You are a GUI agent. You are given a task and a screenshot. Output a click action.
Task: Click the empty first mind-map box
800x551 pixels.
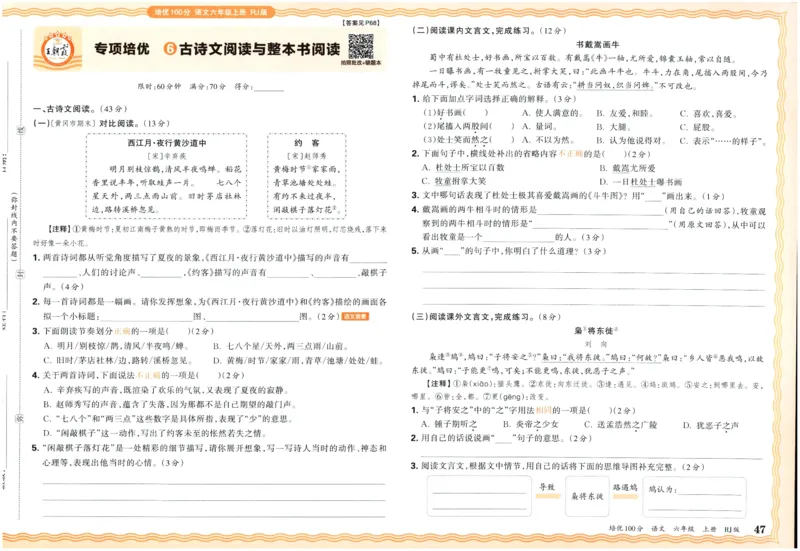coord(479,496)
